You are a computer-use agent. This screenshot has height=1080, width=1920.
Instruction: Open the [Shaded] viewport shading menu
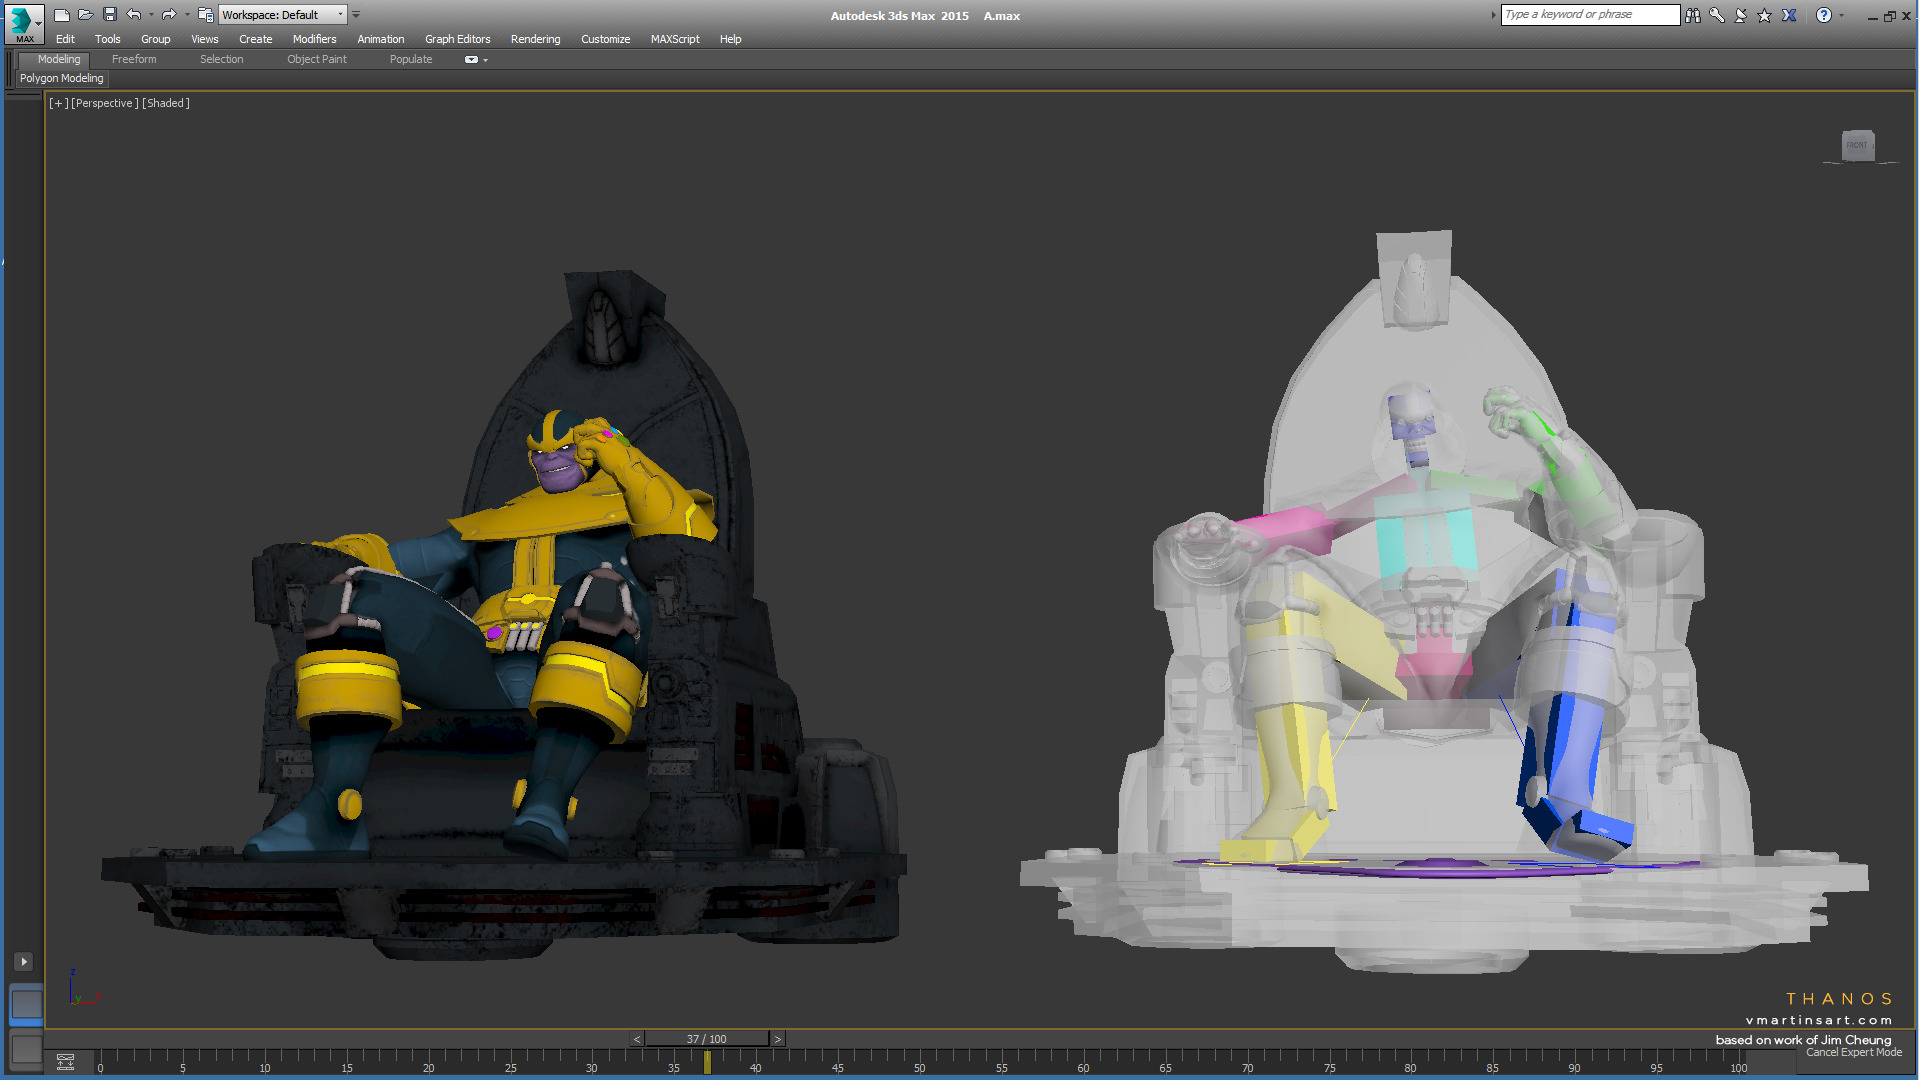tap(166, 103)
